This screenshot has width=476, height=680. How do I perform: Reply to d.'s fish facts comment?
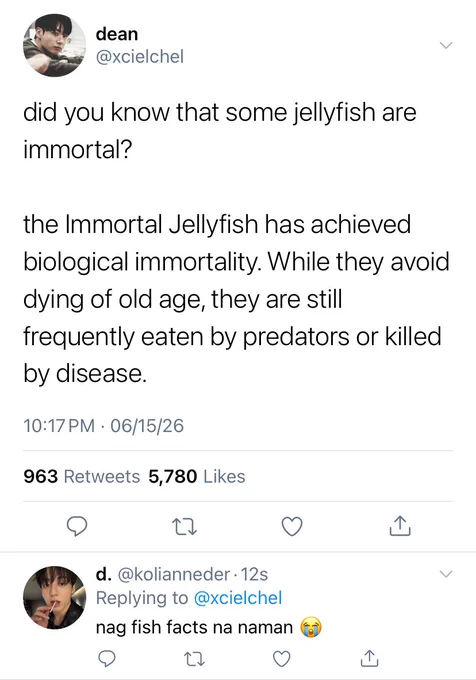(x=106, y=659)
